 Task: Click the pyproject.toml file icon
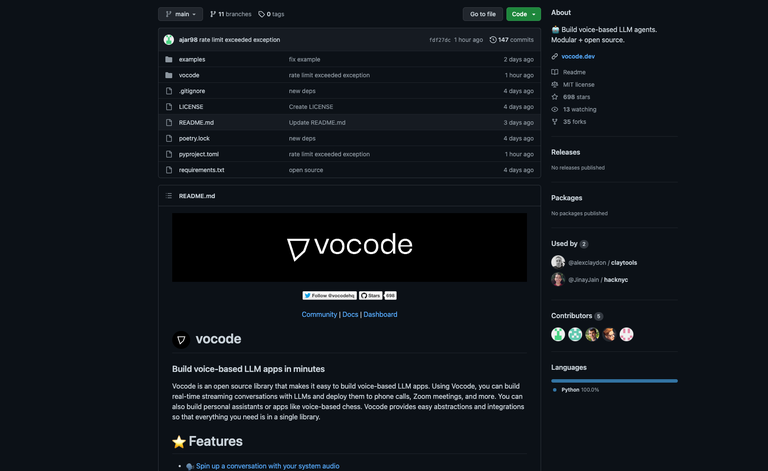coord(169,154)
